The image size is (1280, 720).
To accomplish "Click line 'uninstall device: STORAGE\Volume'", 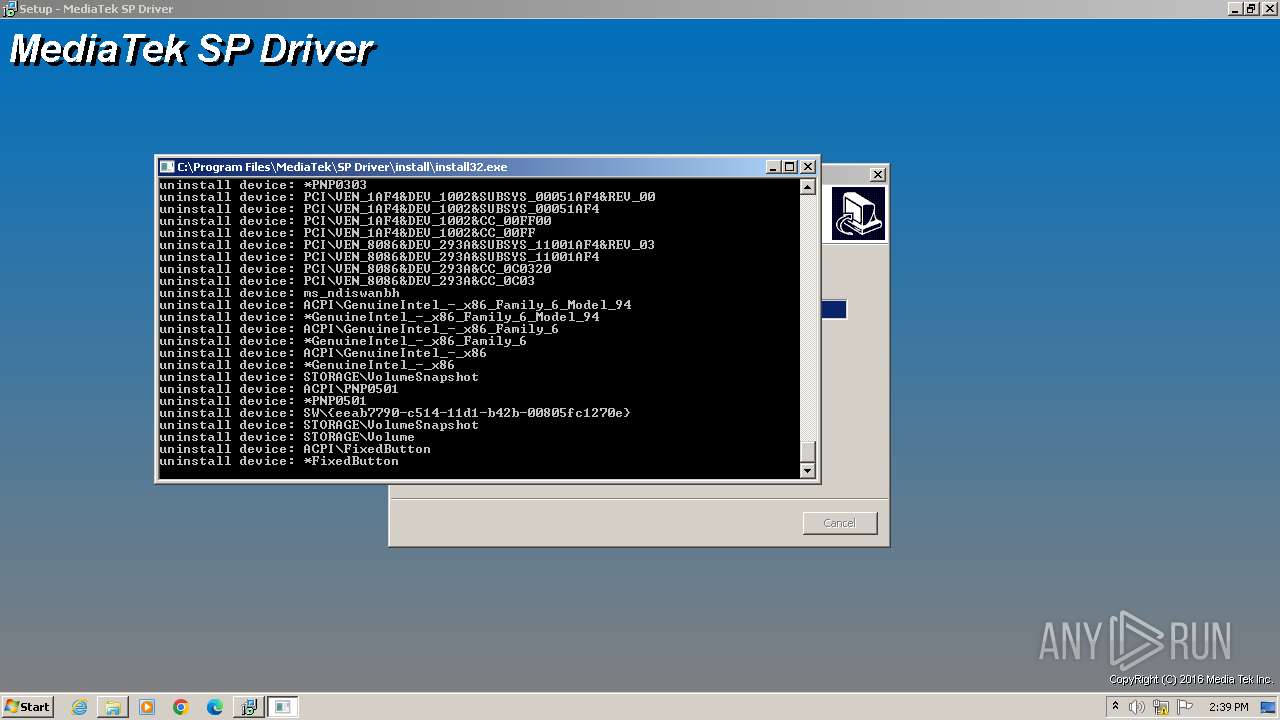I will click(287, 437).
